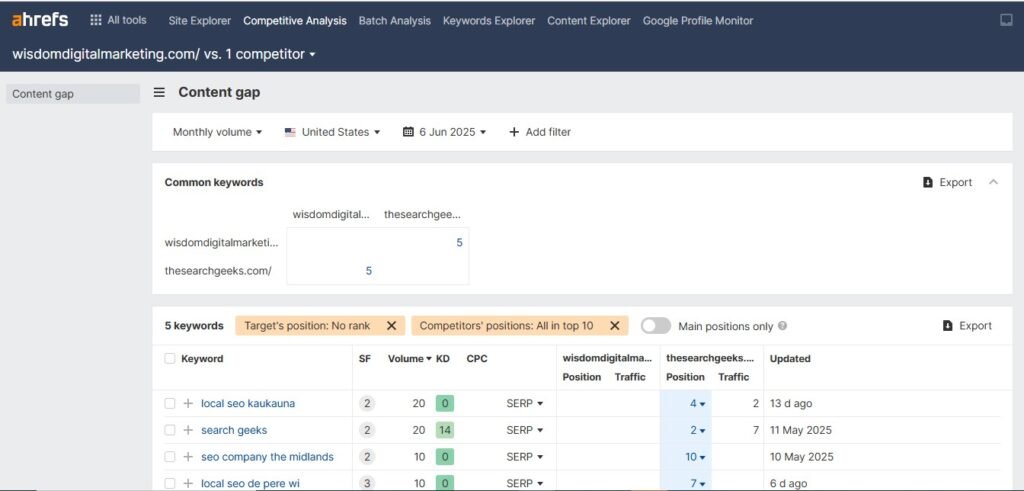Viewport: 1024px width, 491px height.
Task: Open SERP dropdown for local seo de pere wi
Action: (524, 483)
